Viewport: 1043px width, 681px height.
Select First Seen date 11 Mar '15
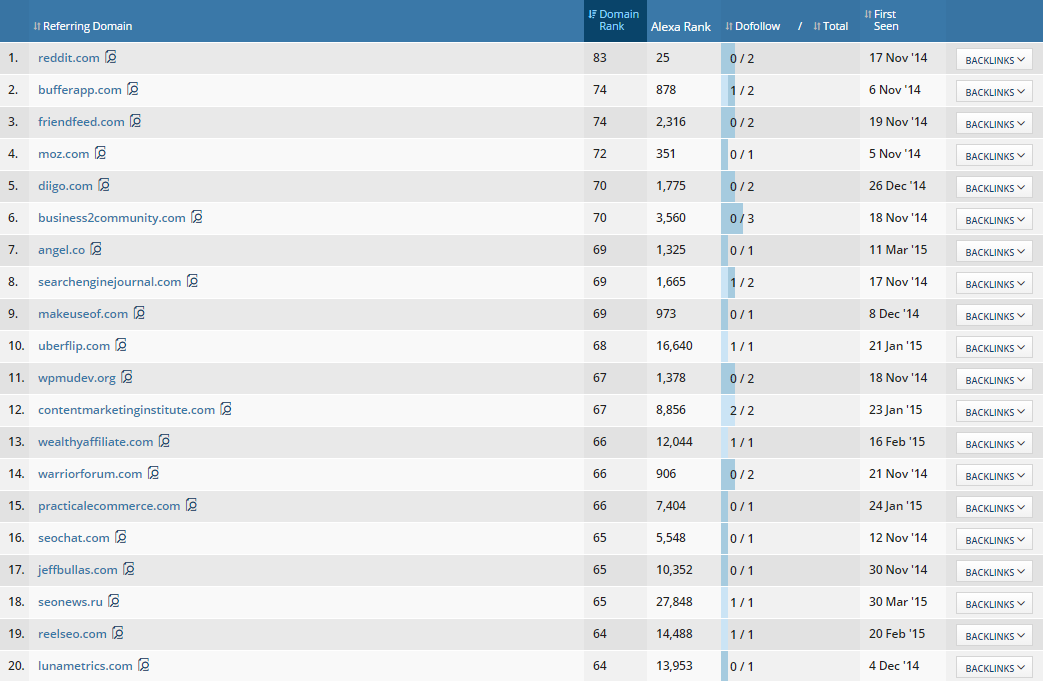[x=897, y=249]
